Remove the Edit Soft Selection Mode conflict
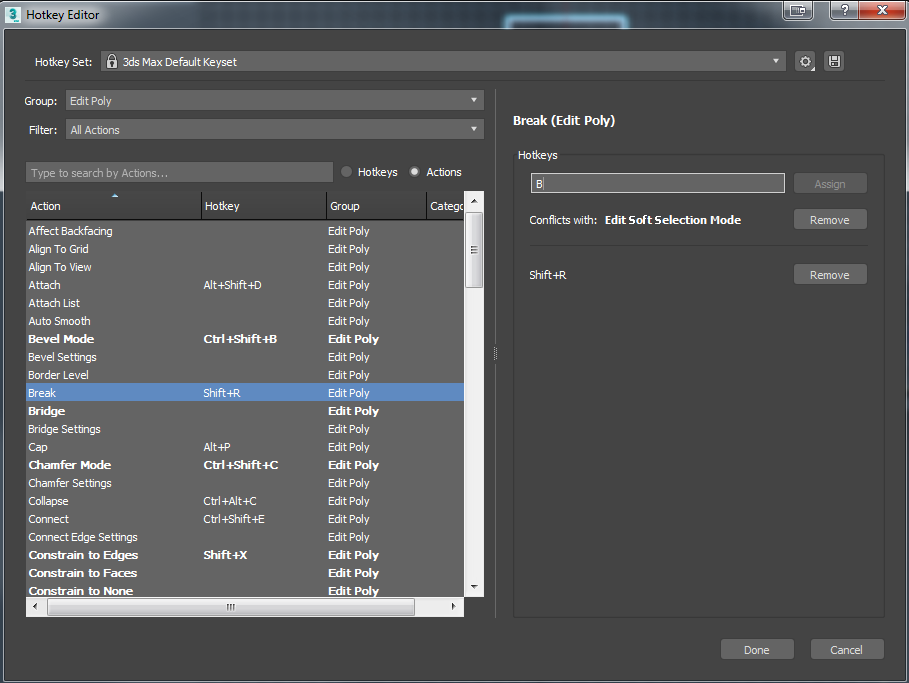 click(830, 219)
